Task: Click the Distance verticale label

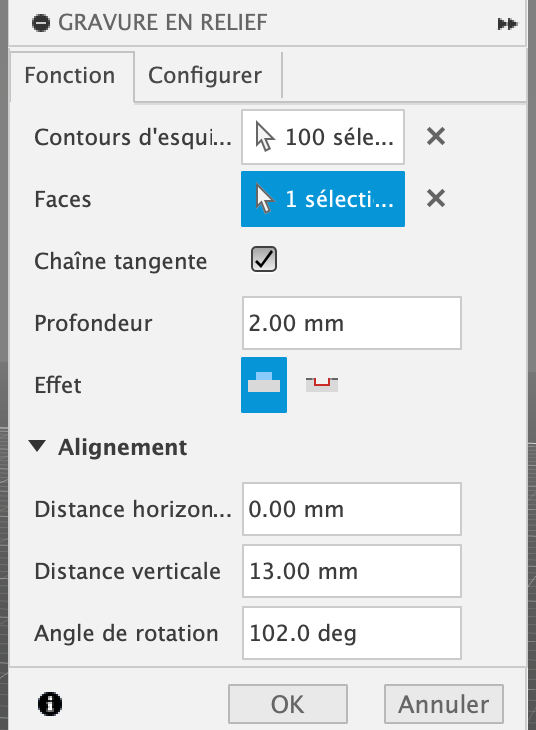Action: click(127, 571)
